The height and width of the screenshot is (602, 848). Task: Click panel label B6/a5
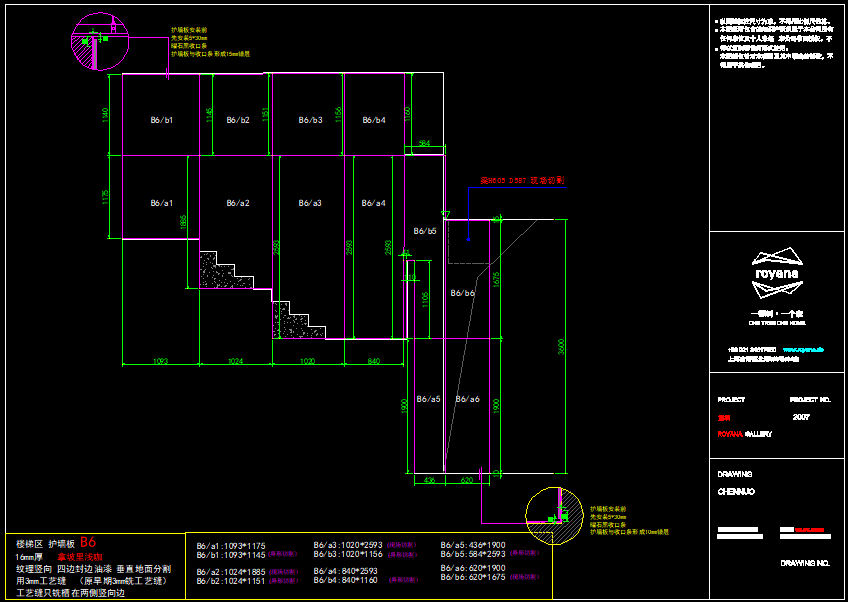[x=428, y=399]
